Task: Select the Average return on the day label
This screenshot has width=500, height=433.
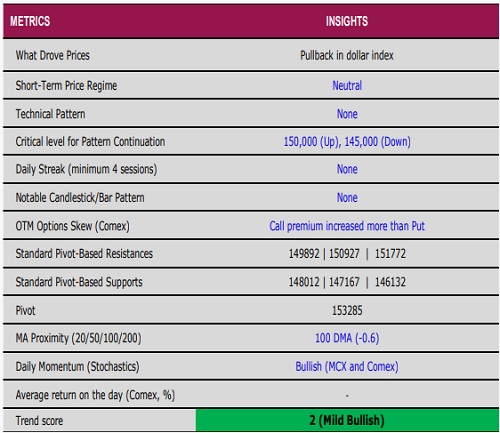Action: 95,395
